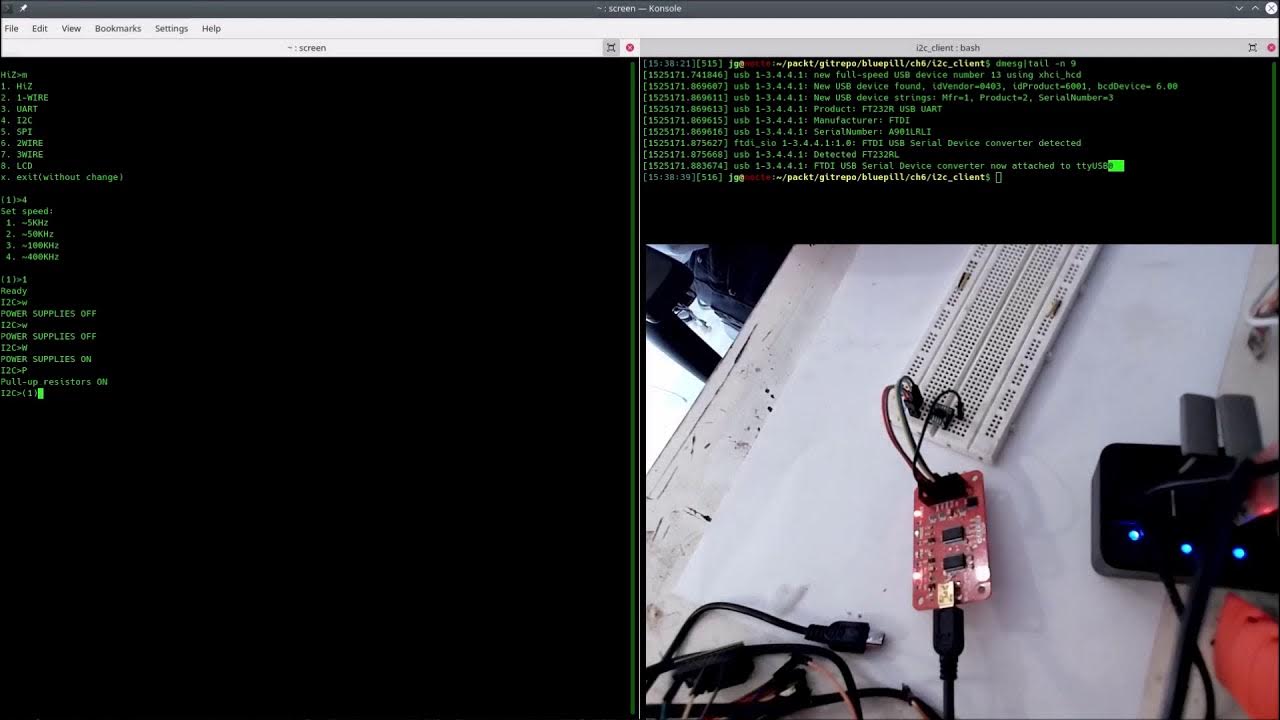Toggle the pin (keep above) icon in title bar
Screen dimensions: 1280x720
pos(23,8)
